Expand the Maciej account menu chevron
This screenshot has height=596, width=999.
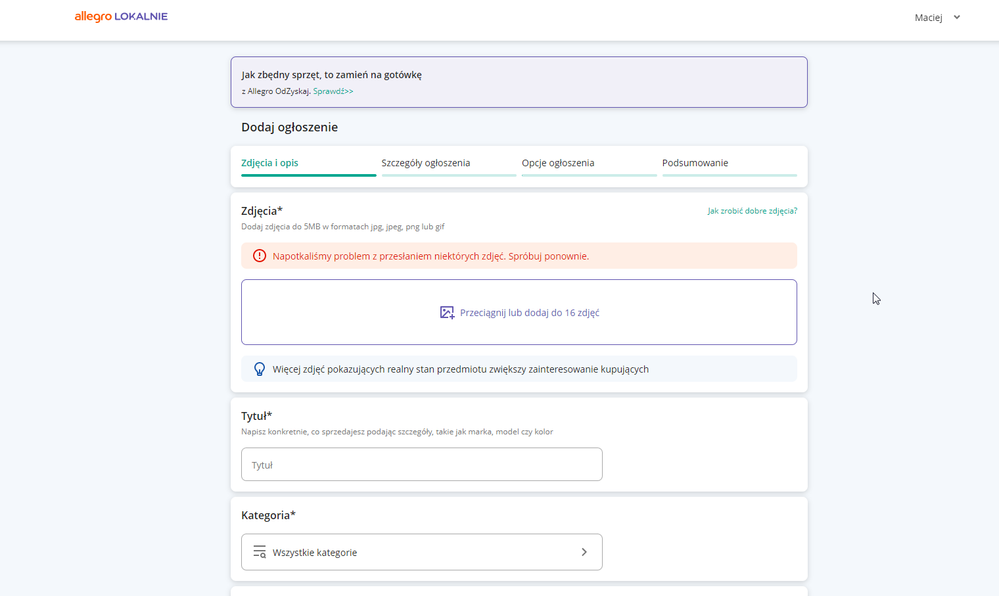957,17
